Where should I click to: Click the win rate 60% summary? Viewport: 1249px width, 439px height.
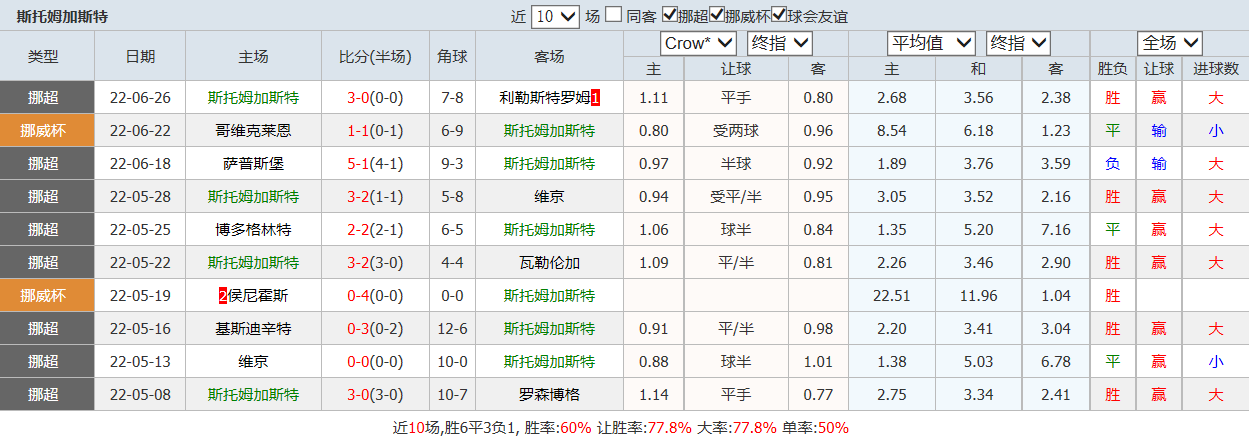pyautogui.click(x=575, y=427)
